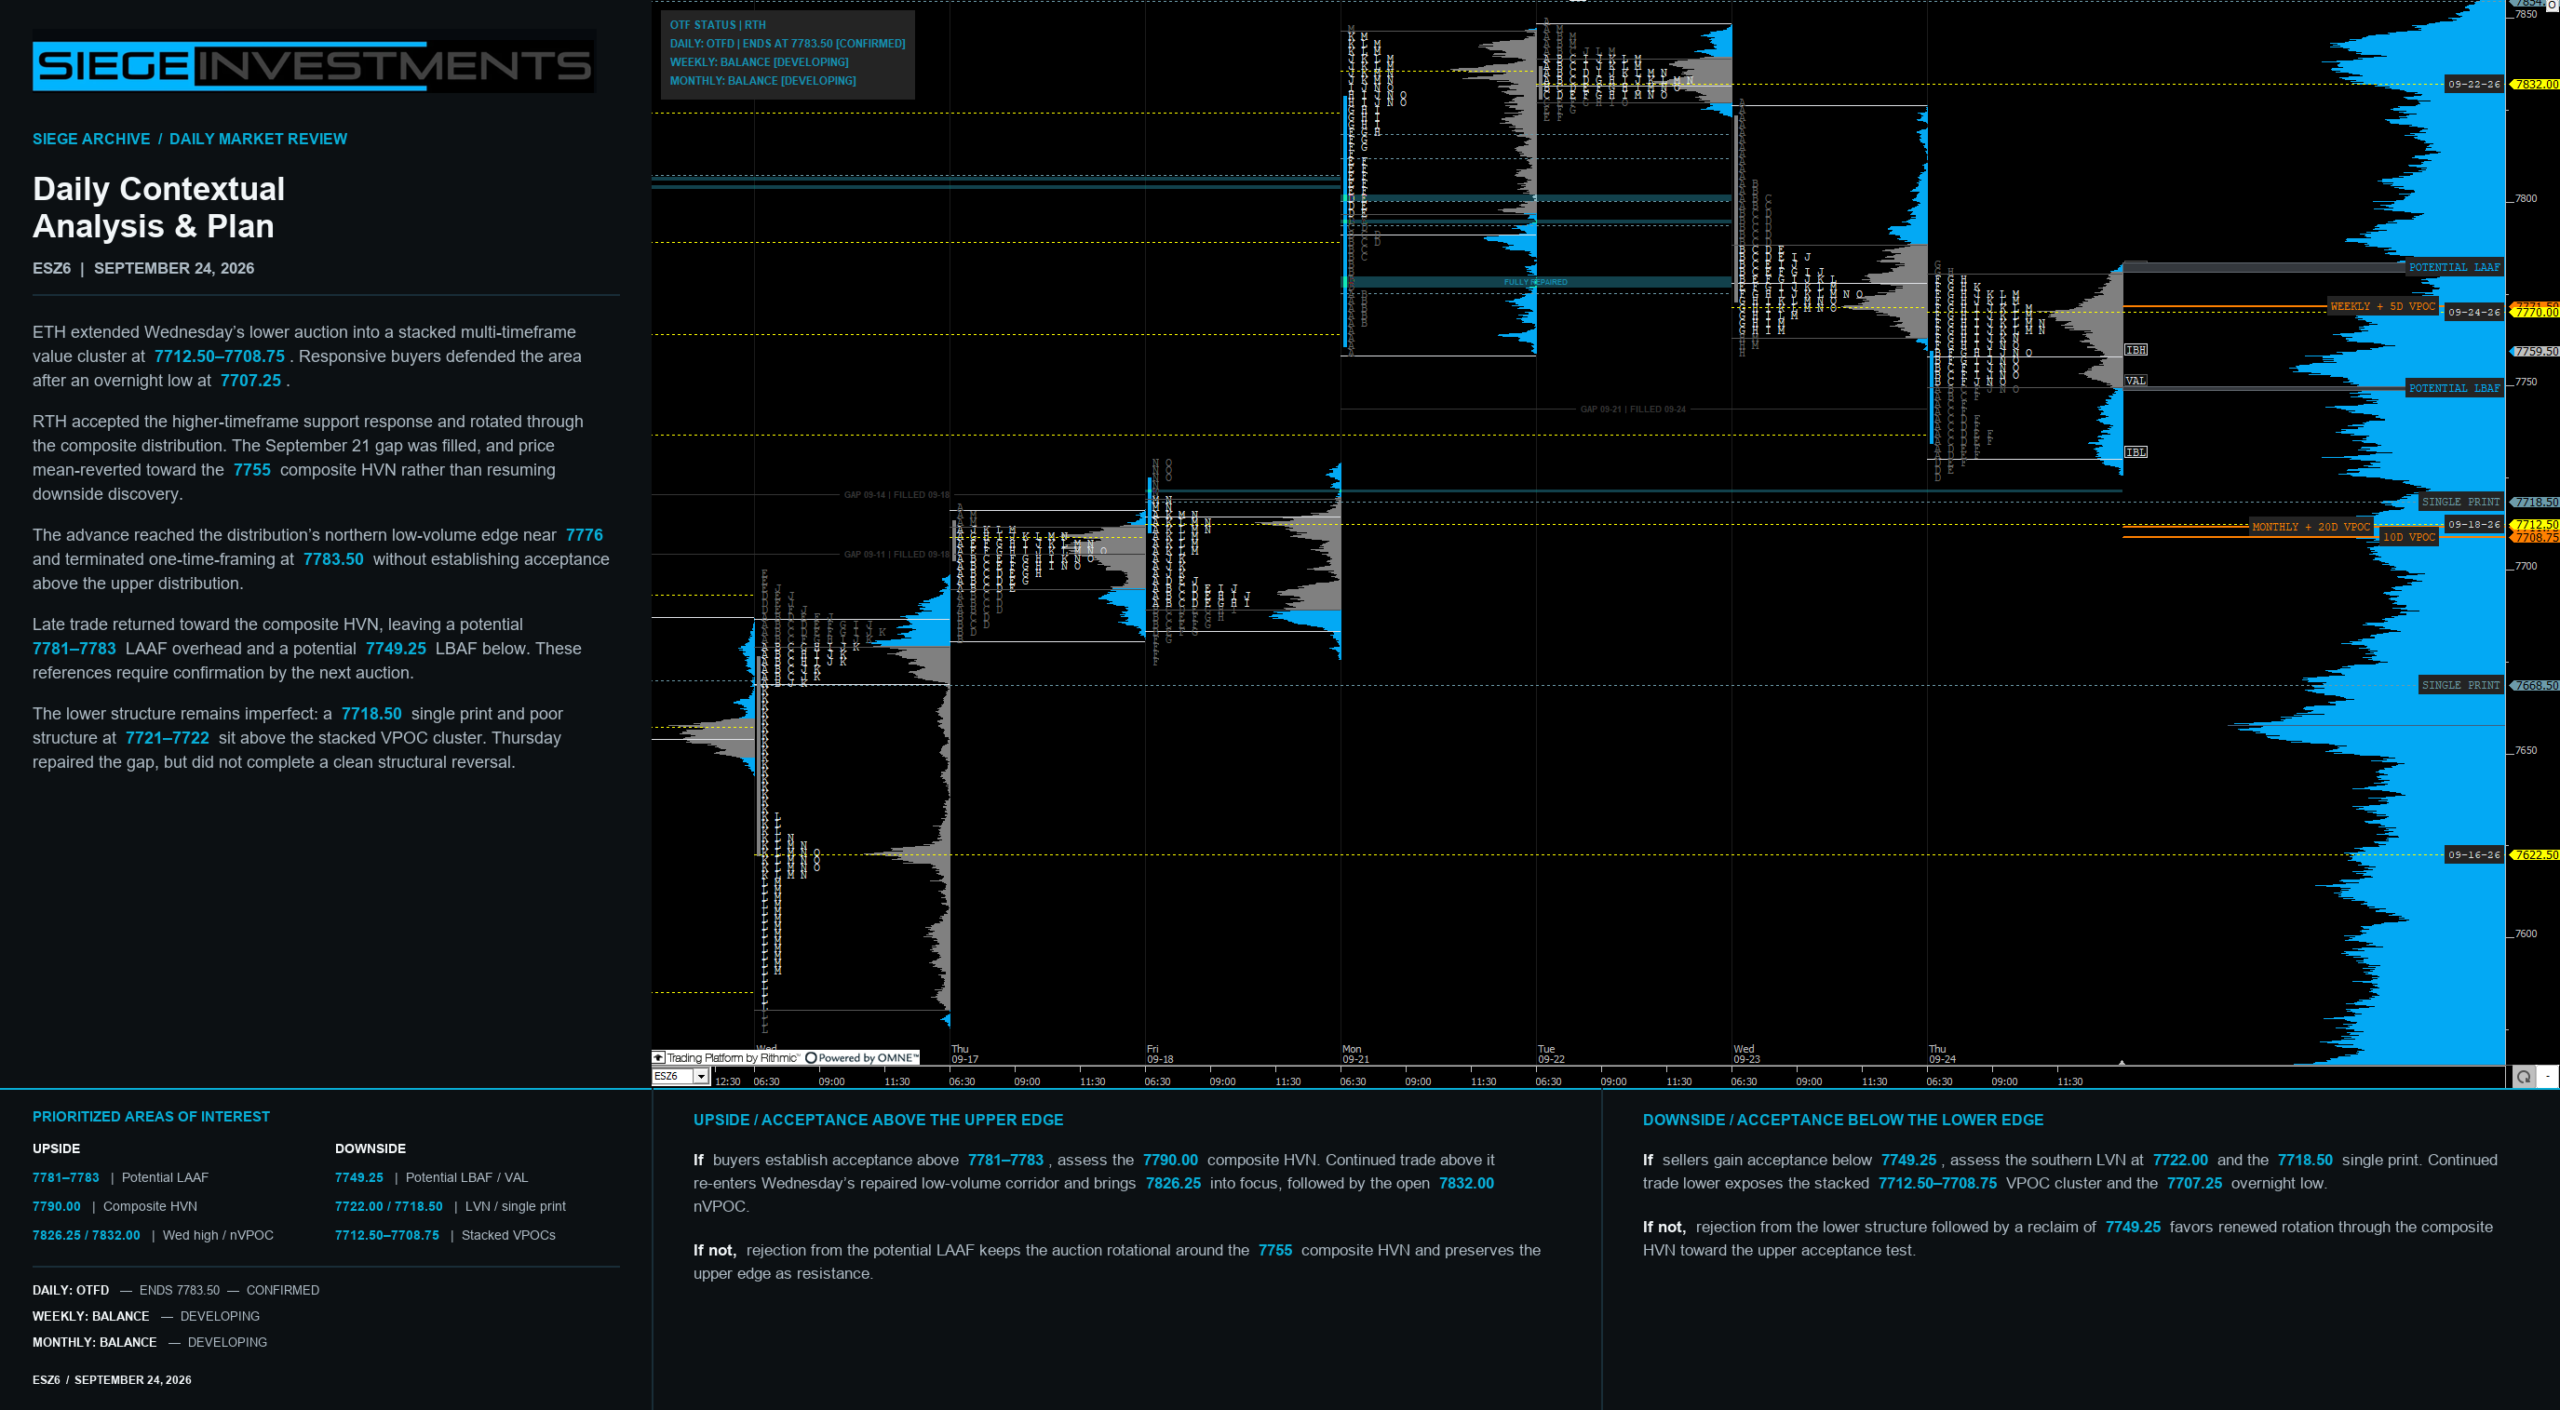Image resolution: width=2560 pixels, height=1410 pixels.
Task: Open the SIEGE ARCHIVE breadcrumb link
Action: (x=91, y=139)
